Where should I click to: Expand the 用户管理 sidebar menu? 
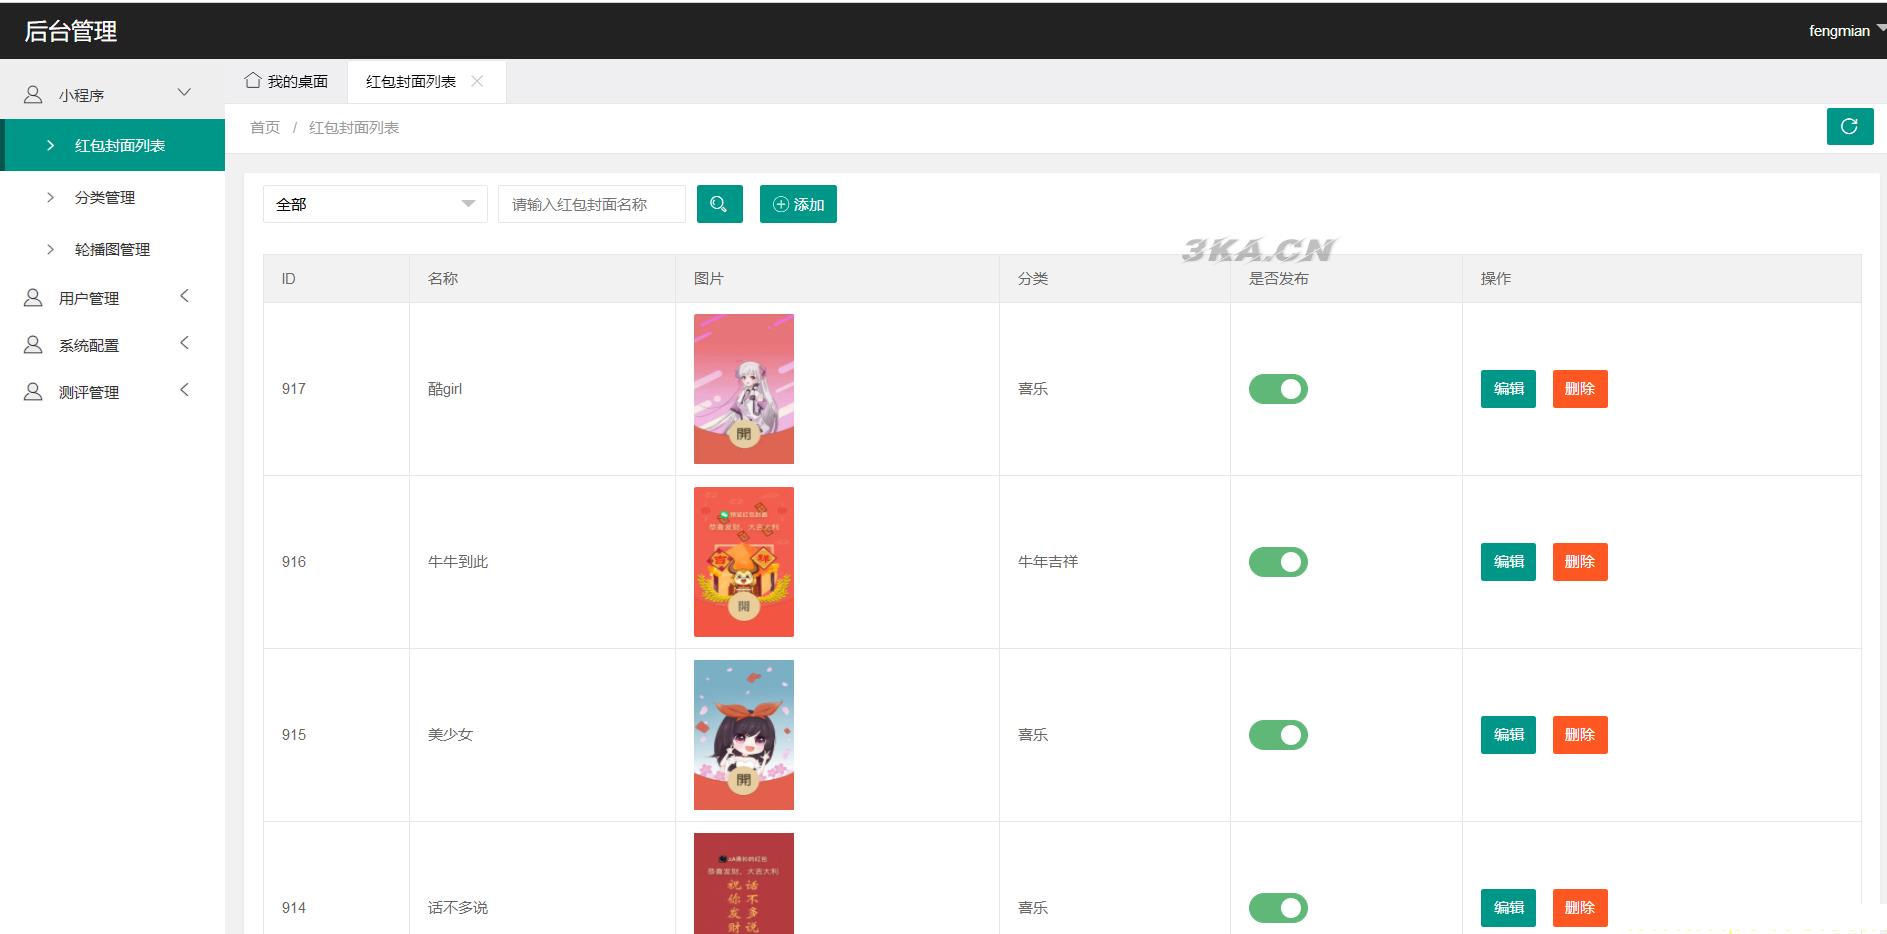(110, 298)
